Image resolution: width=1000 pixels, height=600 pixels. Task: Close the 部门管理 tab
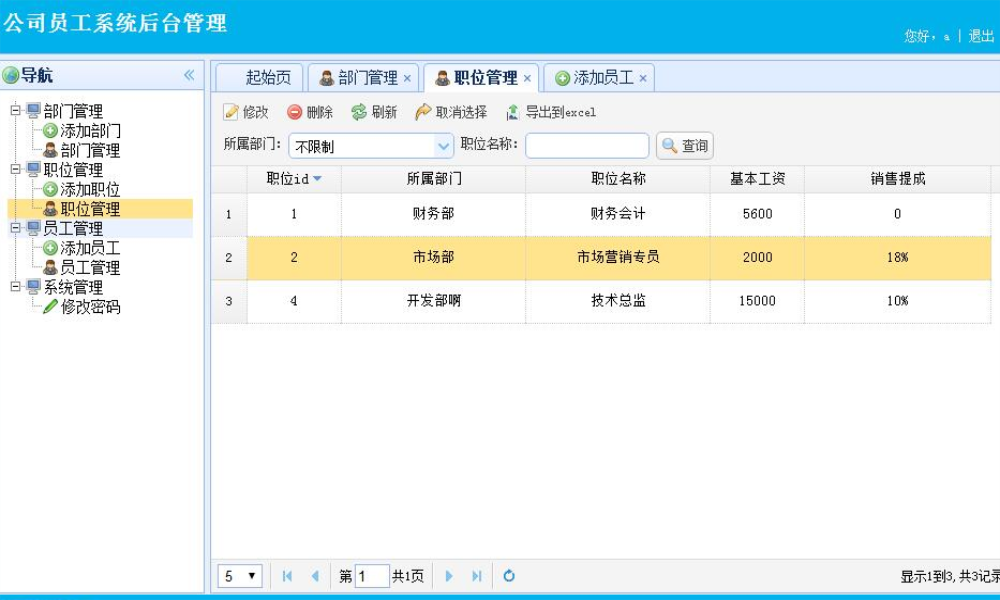tap(407, 79)
